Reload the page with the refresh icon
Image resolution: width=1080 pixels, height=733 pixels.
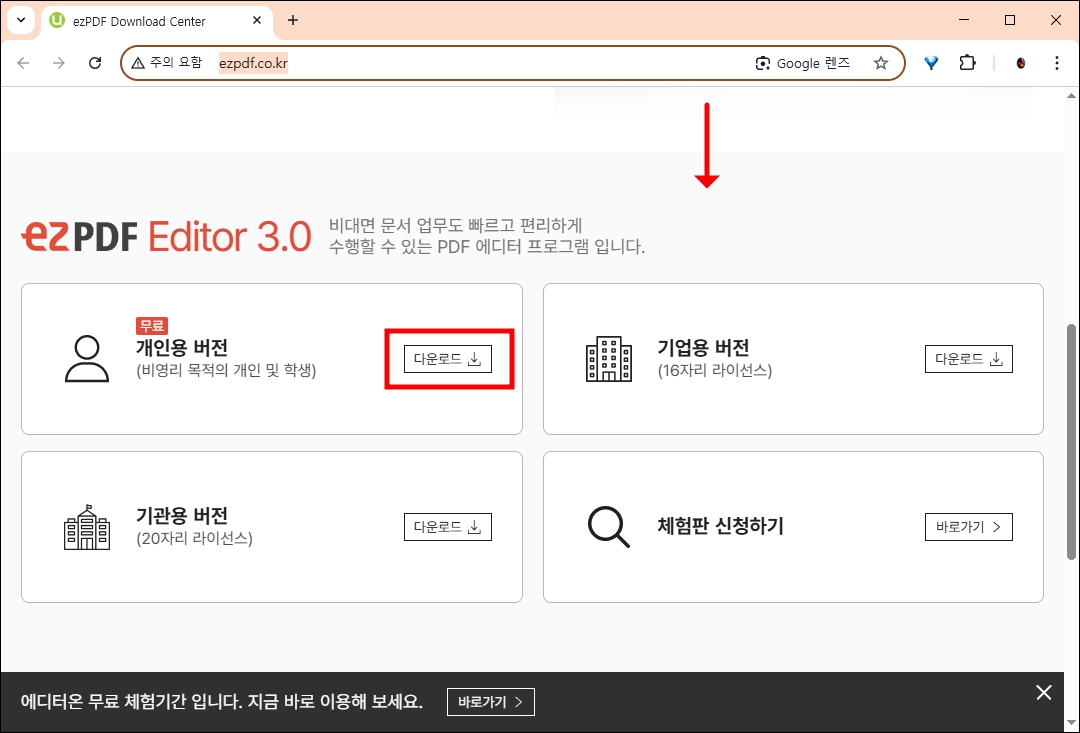click(95, 62)
